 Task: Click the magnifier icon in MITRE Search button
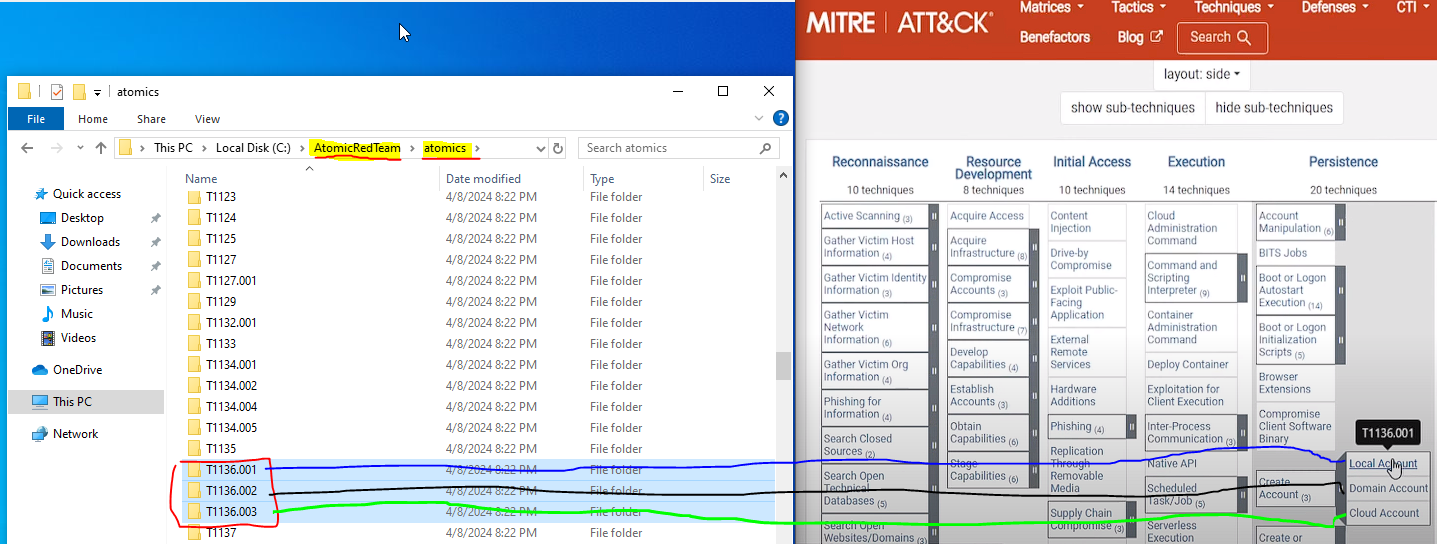pos(1244,38)
